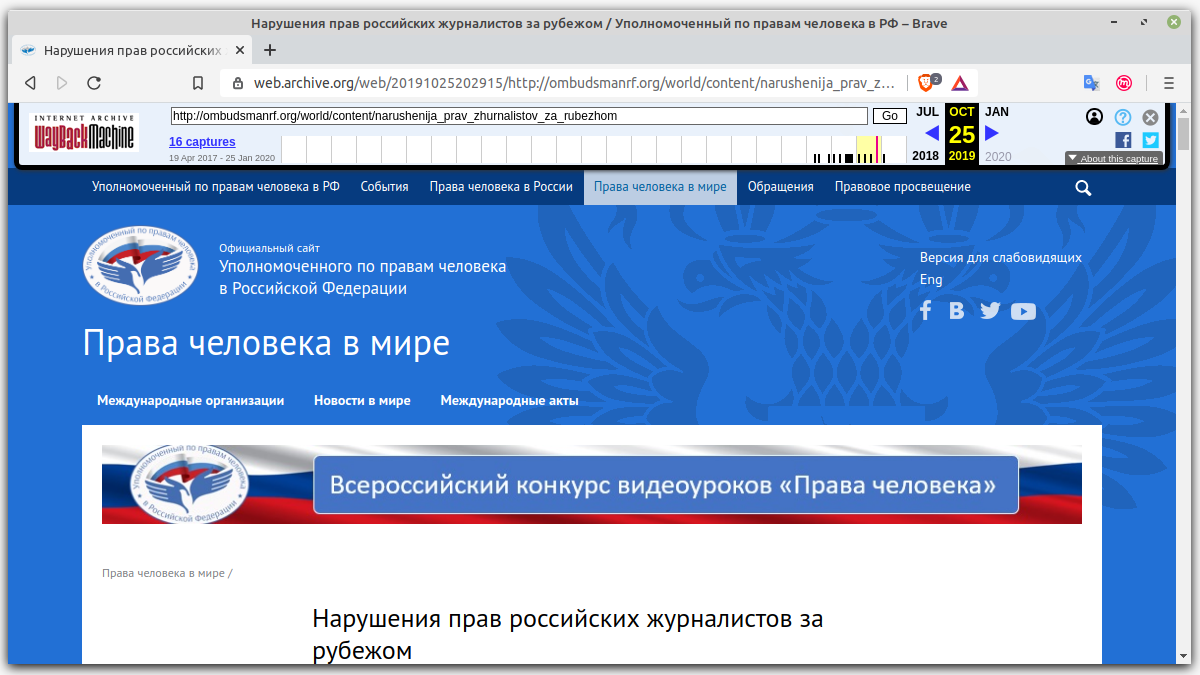Open the Wayback Machine help question-mark icon
This screenshot has width=1200, height=675.
point(1122,117)
